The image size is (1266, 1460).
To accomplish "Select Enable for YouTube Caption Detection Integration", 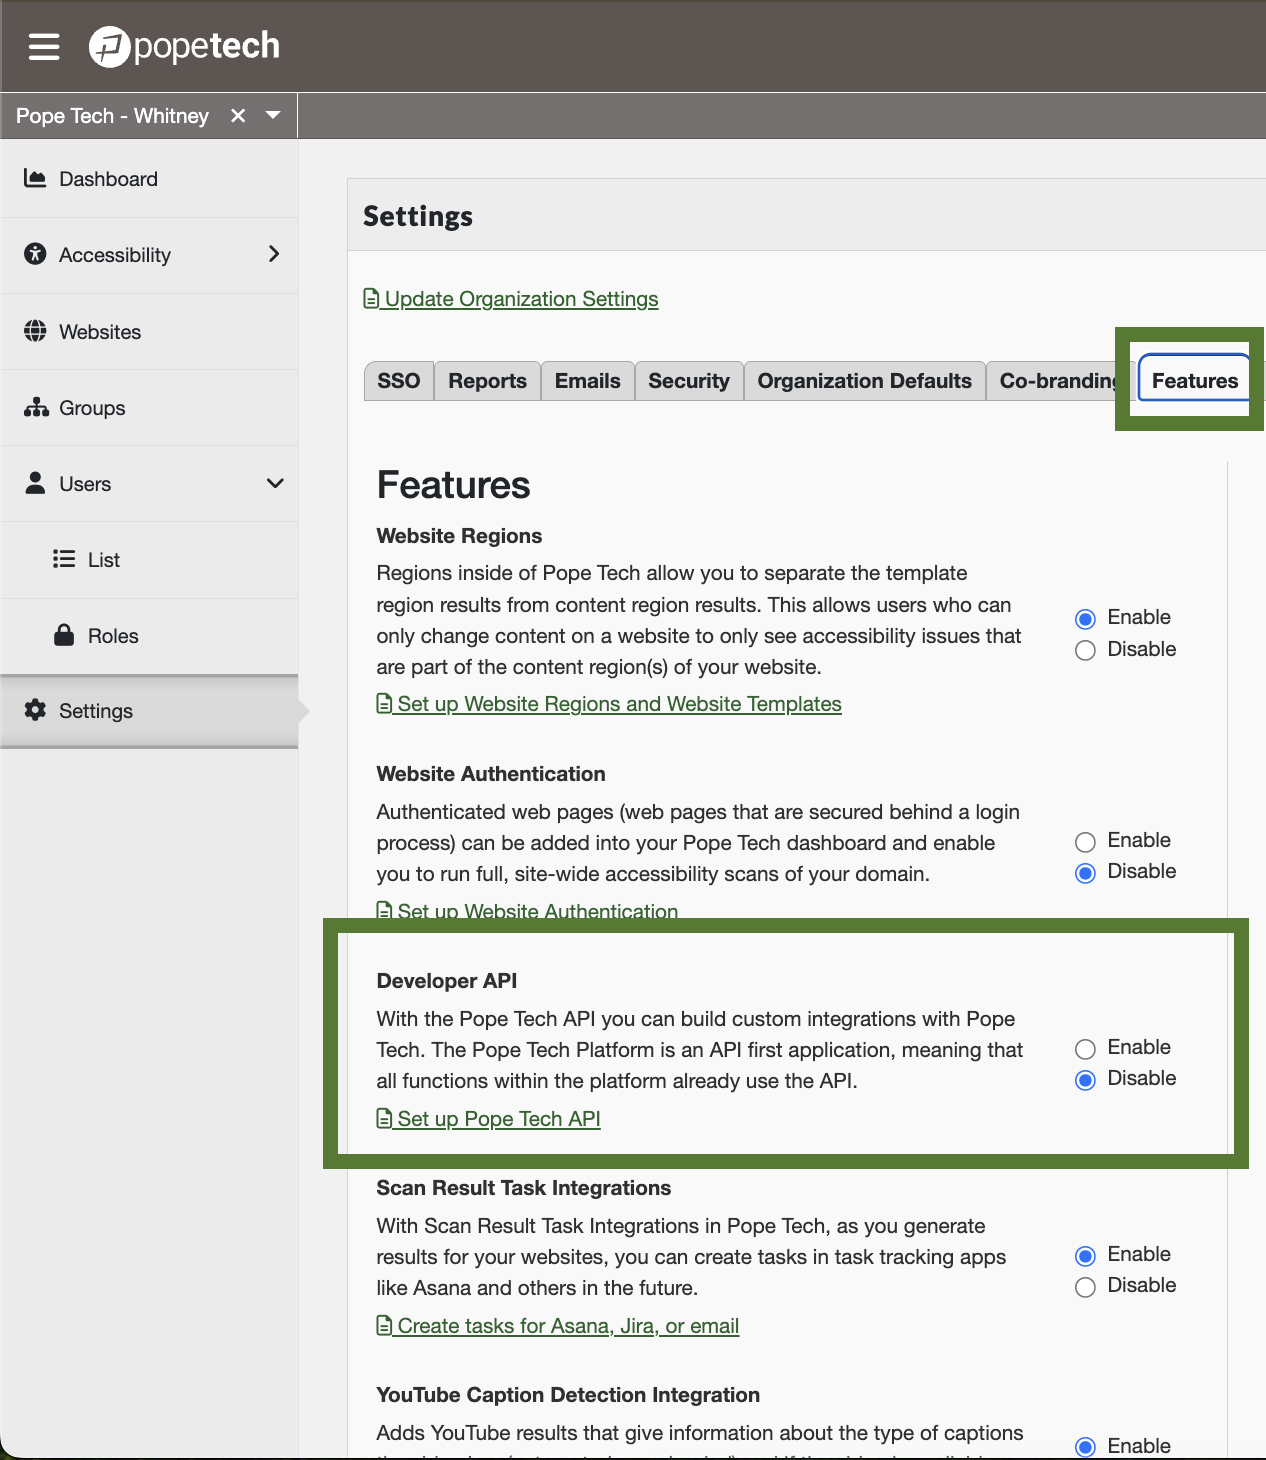I will [x=1085, y=1447].
